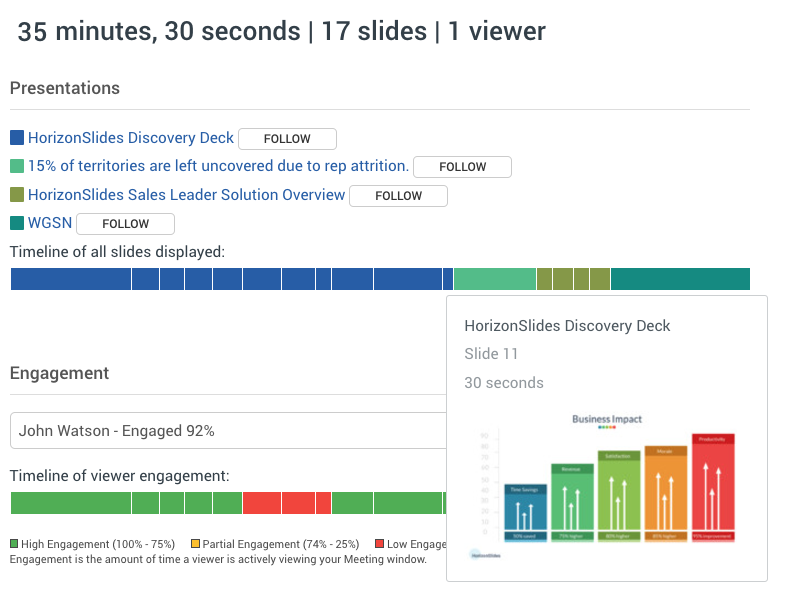The image size is (794, 606).
Task: Click the engagement definition note below legend
Action: point(218,559)
